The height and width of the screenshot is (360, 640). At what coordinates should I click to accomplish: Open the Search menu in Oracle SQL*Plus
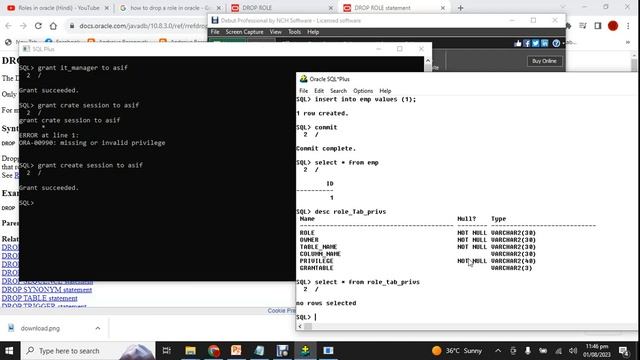[x=338, y=91]
